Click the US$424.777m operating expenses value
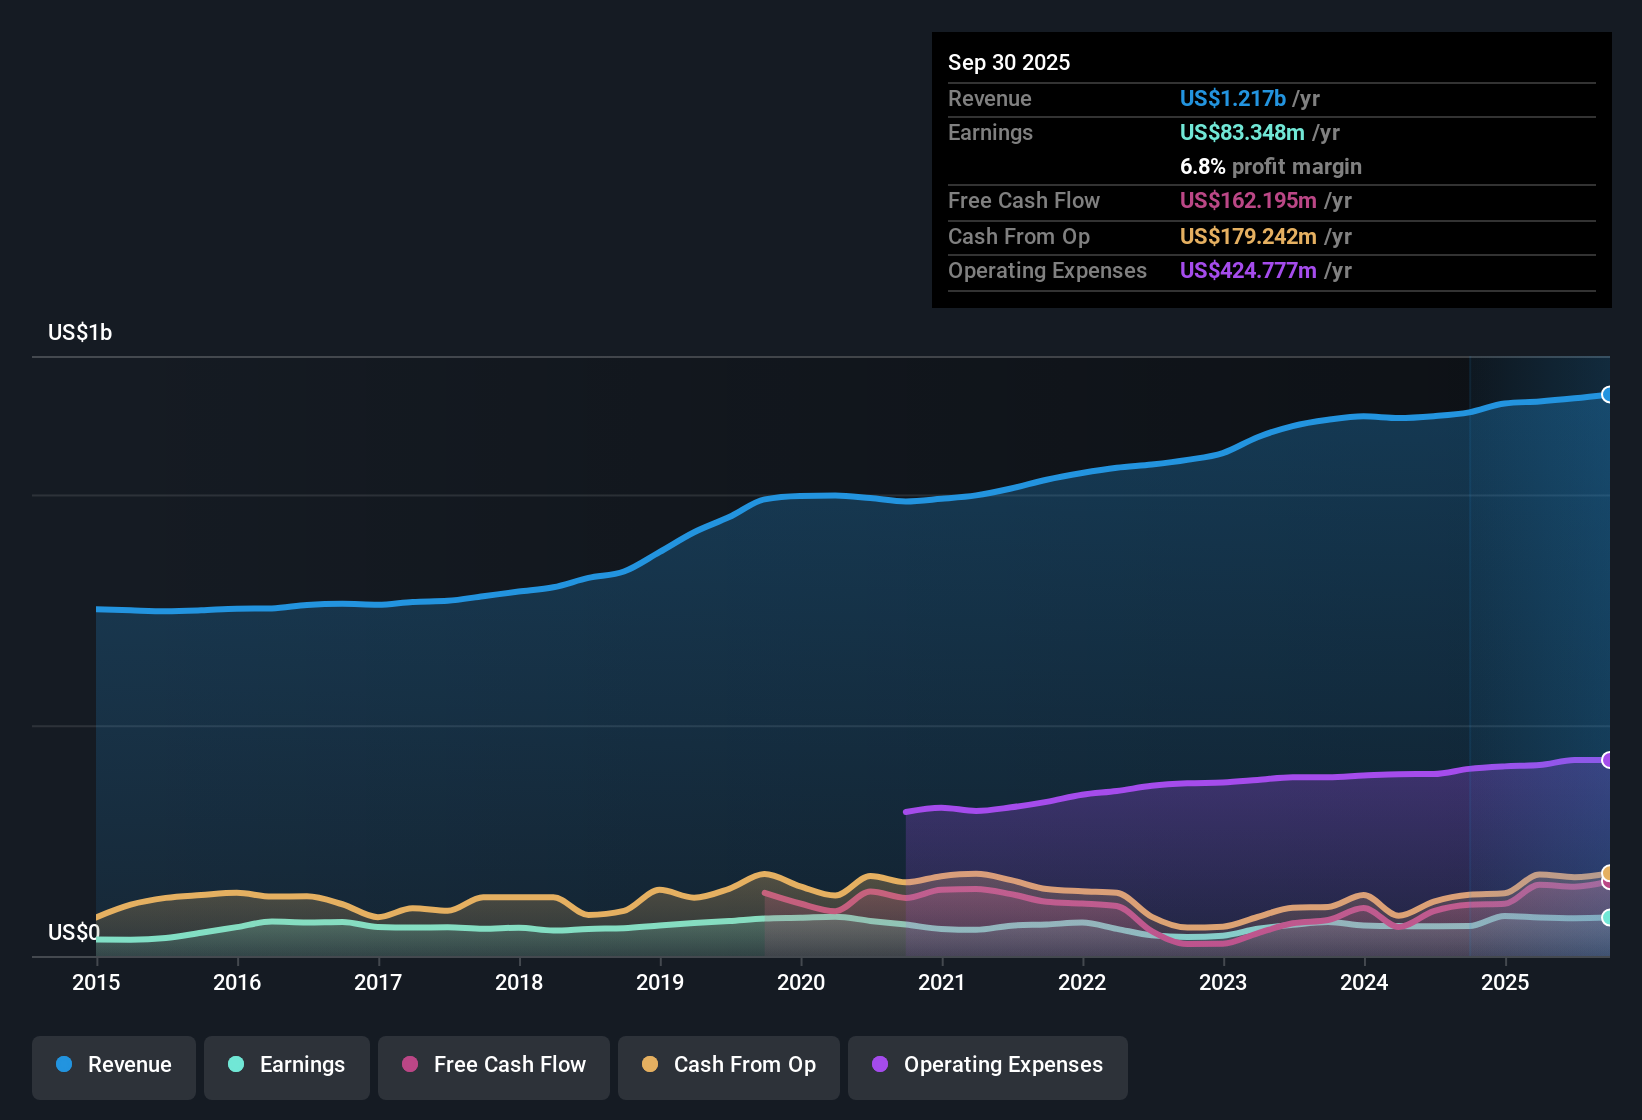1642x1120 pixels. point(1248,271)
